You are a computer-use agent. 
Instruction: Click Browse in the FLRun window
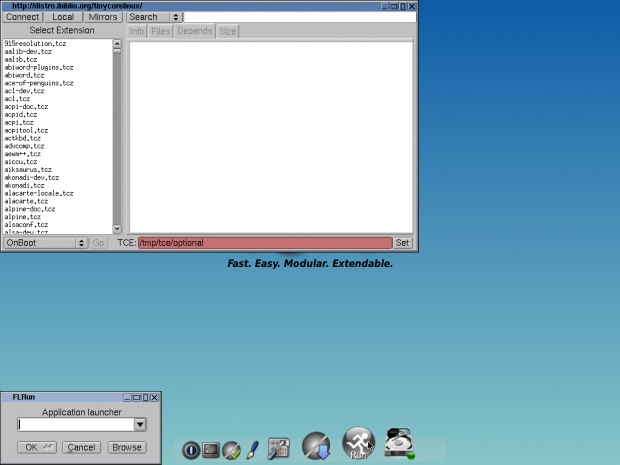pos(127,447)
